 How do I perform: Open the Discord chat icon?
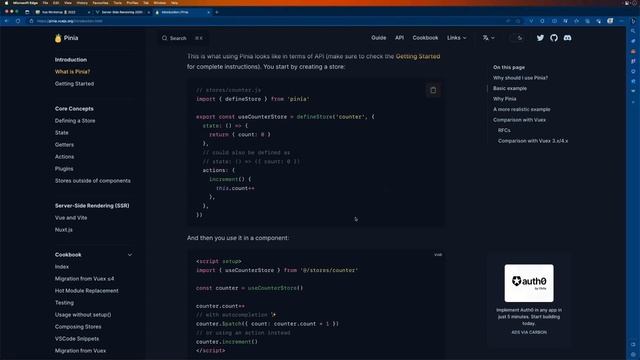[567, 38]
